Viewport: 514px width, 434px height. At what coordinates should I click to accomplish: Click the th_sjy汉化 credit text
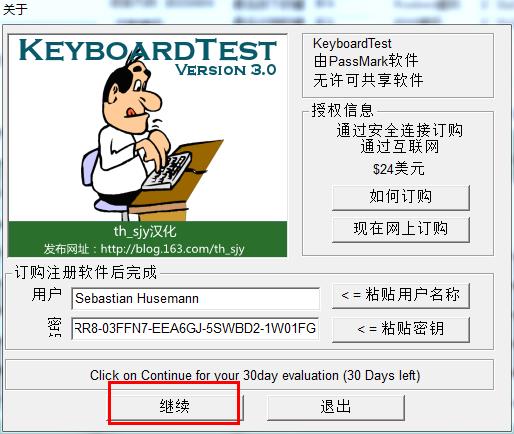(145, 231)
